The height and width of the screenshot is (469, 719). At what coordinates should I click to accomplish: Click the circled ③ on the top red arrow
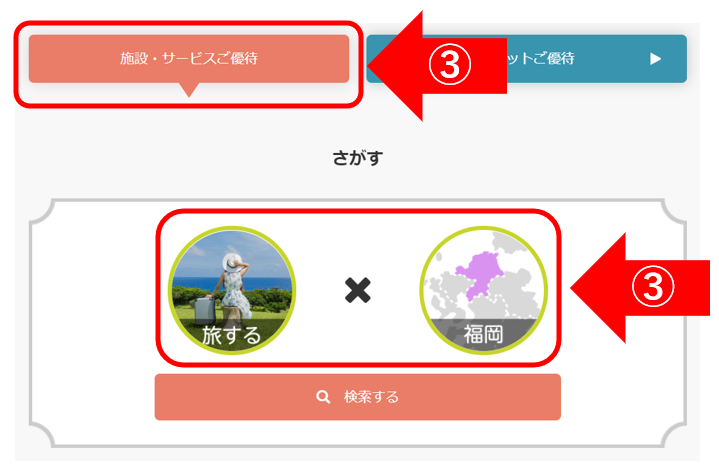[x=450, y=65]
